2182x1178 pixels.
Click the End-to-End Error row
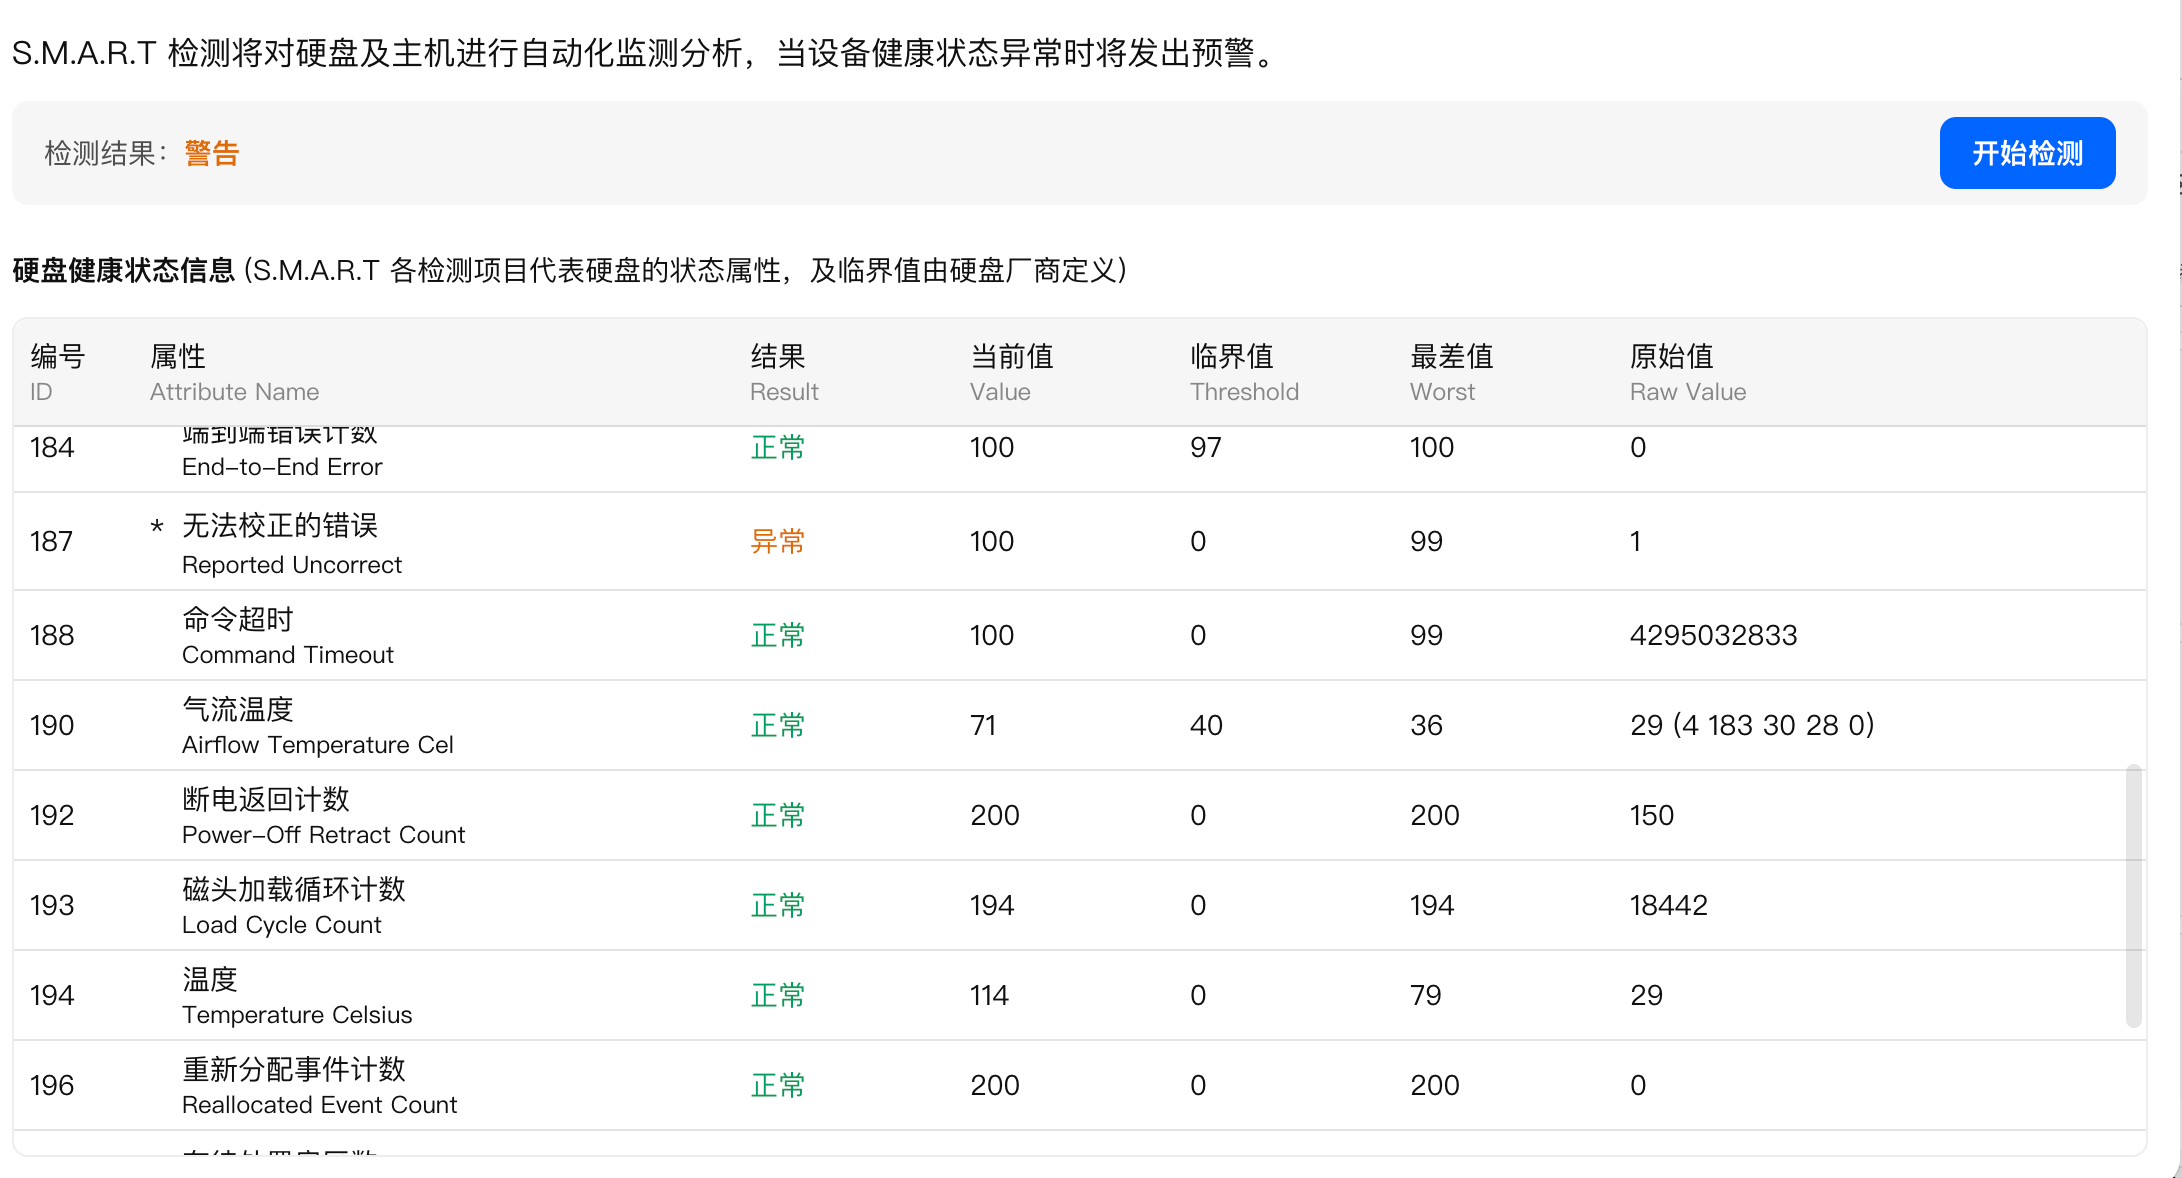click(x=600, y=455)
